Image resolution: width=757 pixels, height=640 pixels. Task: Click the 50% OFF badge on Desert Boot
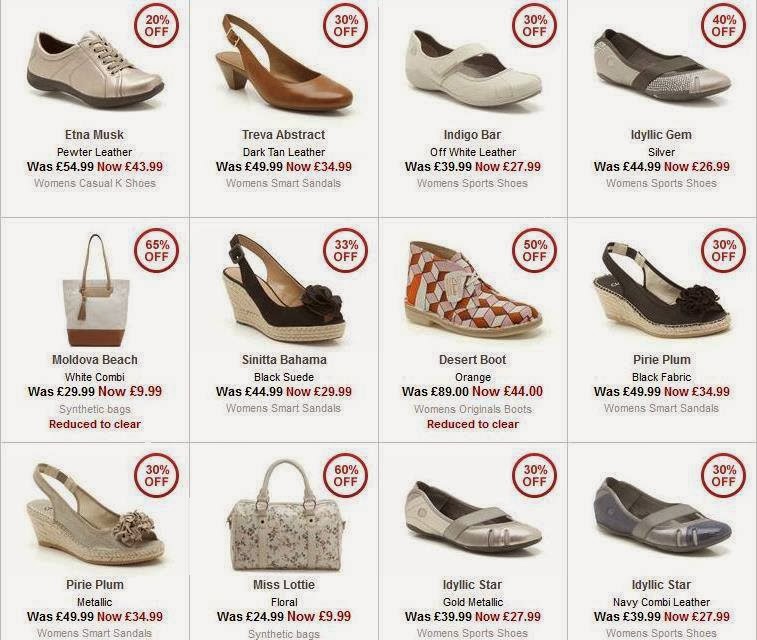[534, 250]
